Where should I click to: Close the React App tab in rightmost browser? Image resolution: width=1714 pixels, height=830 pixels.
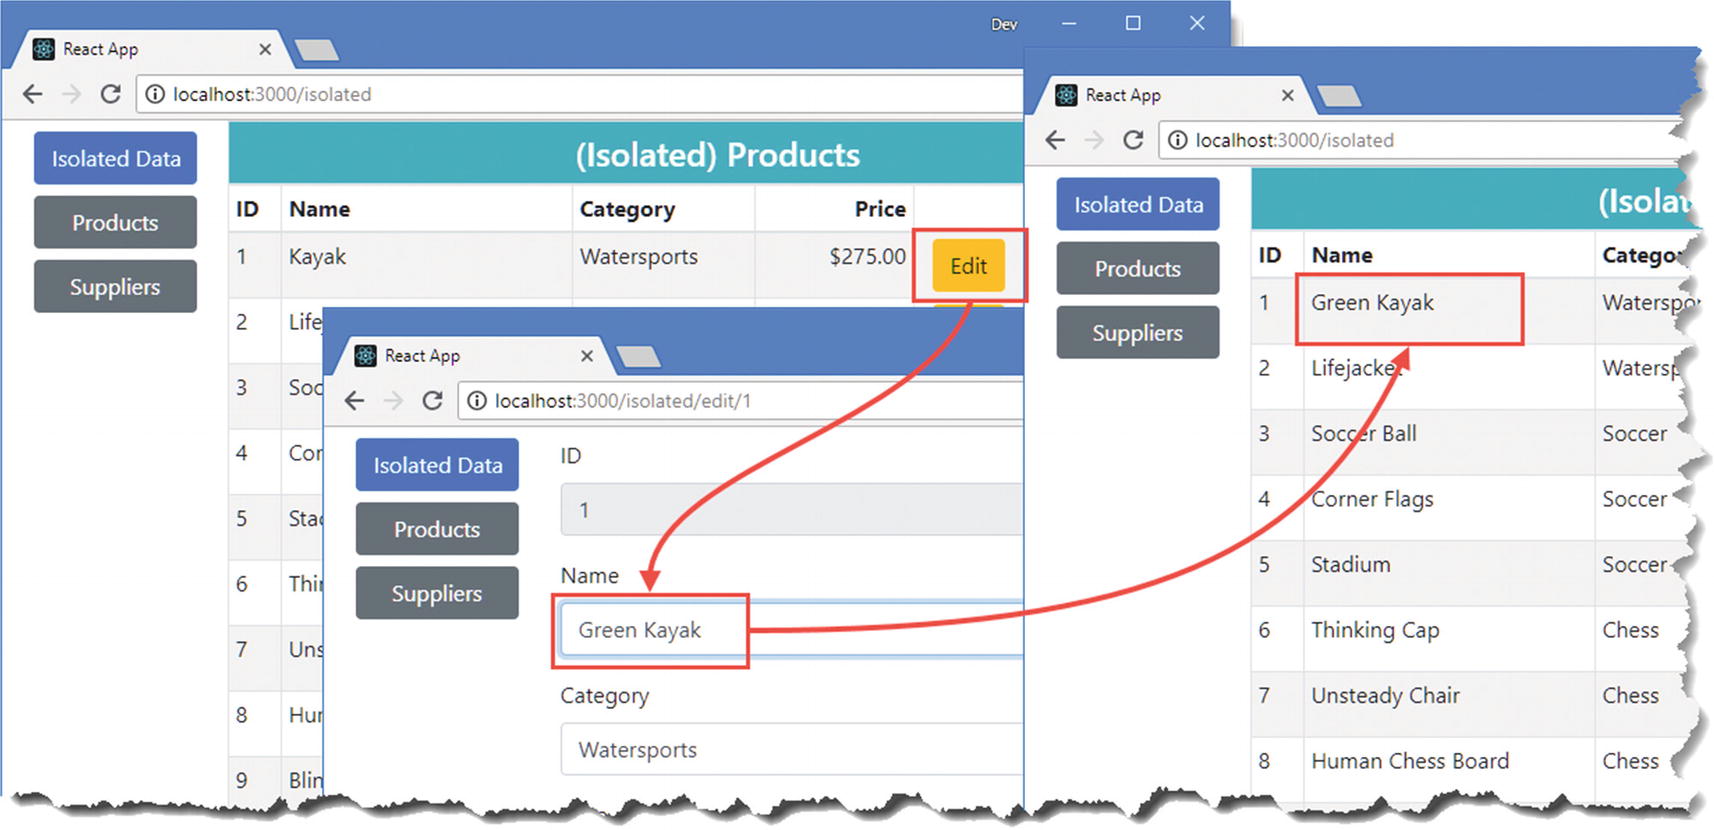coord(1288,95)
